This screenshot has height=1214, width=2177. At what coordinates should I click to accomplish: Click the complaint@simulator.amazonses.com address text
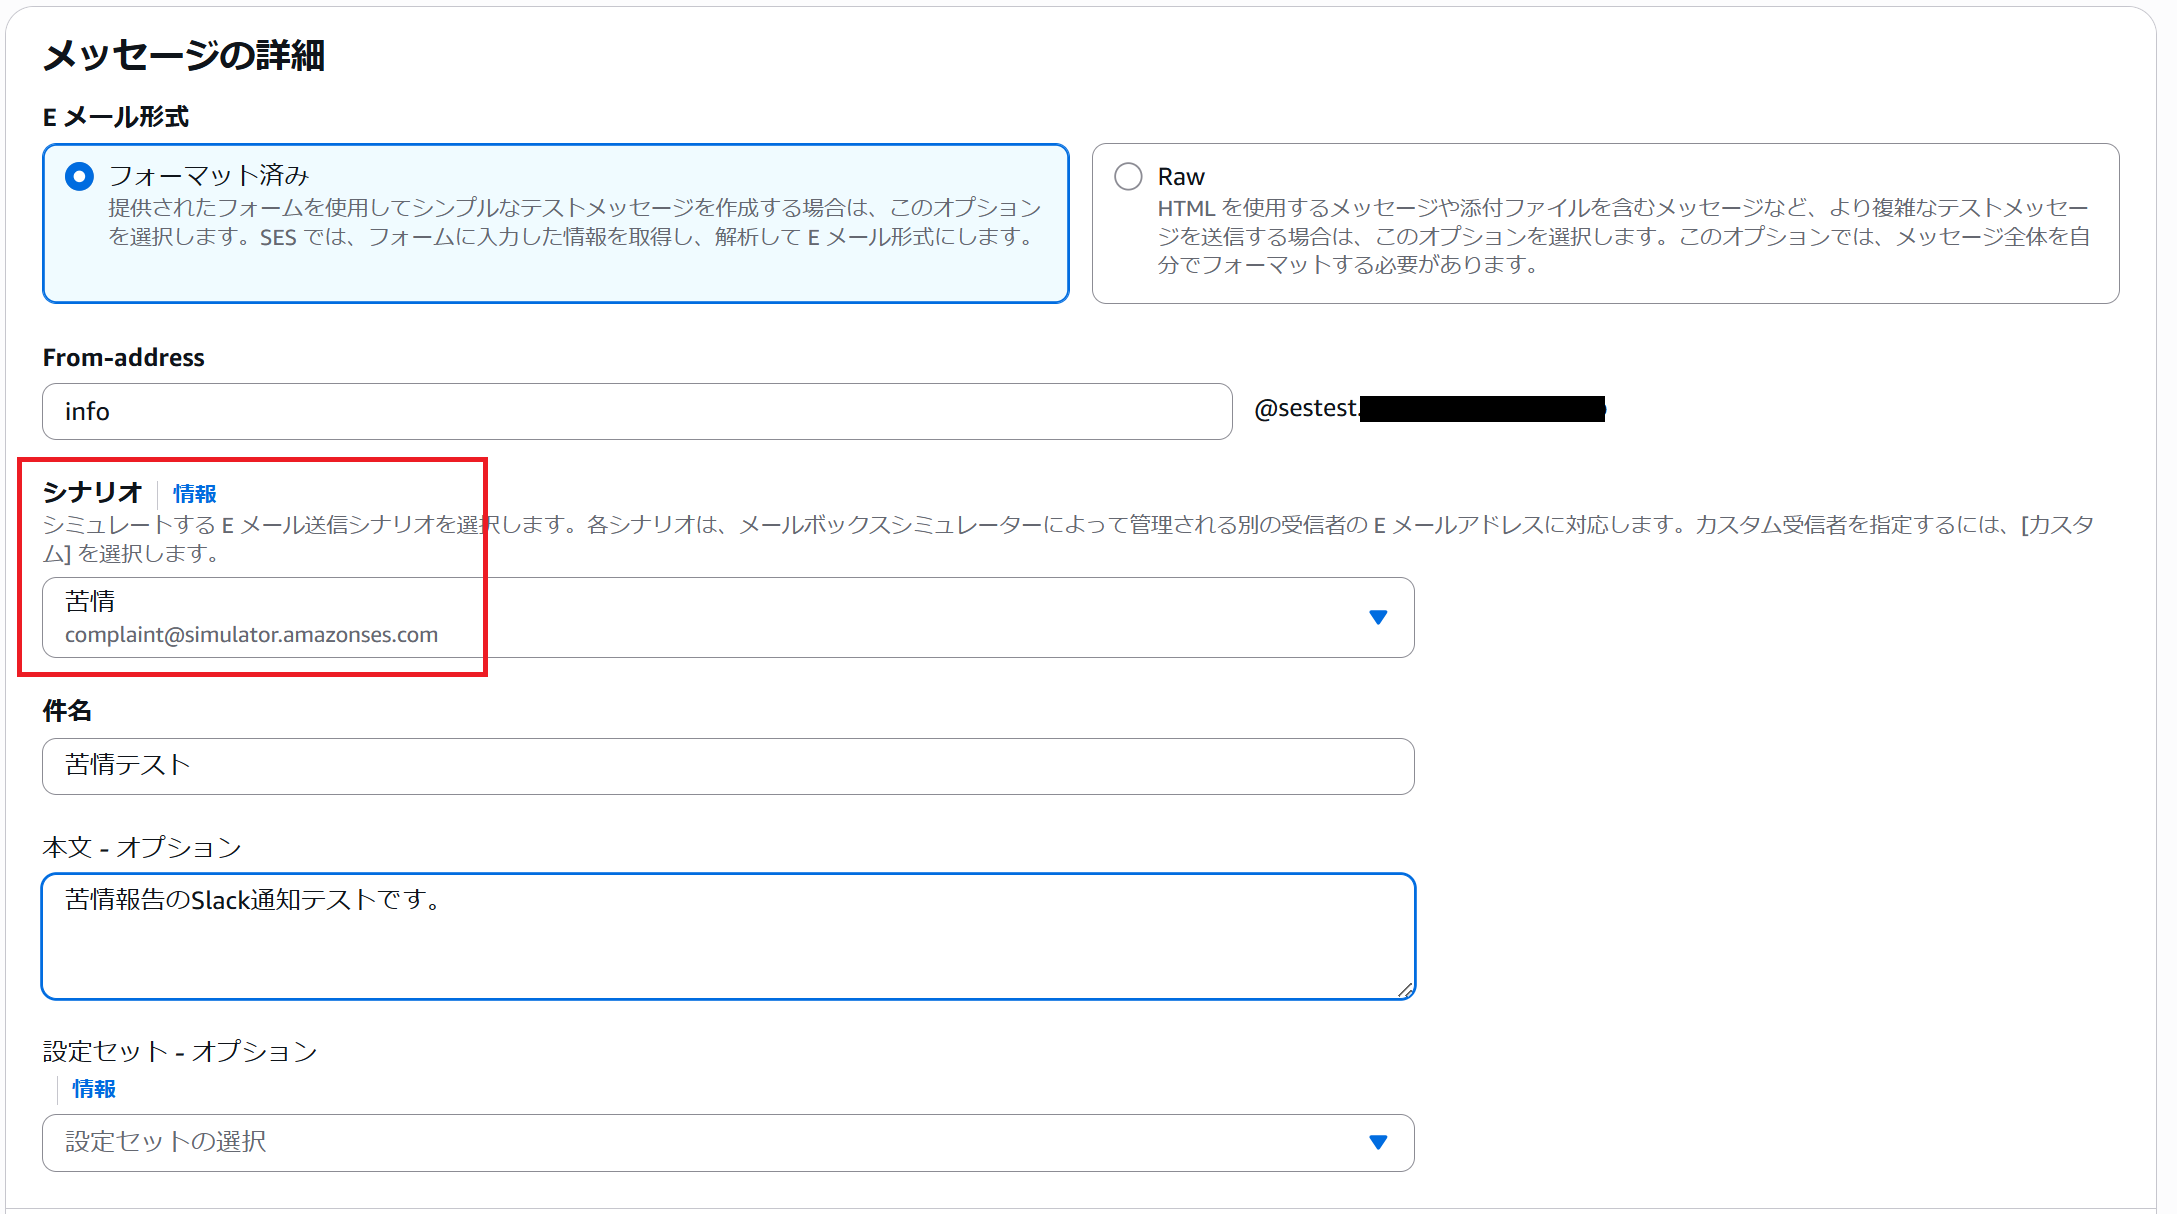click(x=251, y=635)
